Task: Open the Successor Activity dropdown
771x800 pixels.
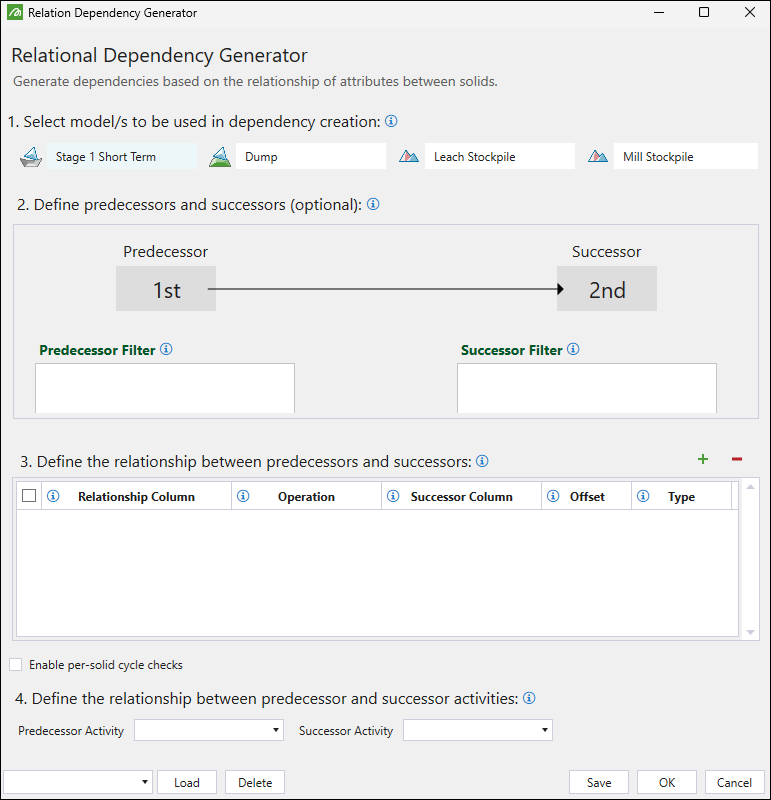Action: 477,731
